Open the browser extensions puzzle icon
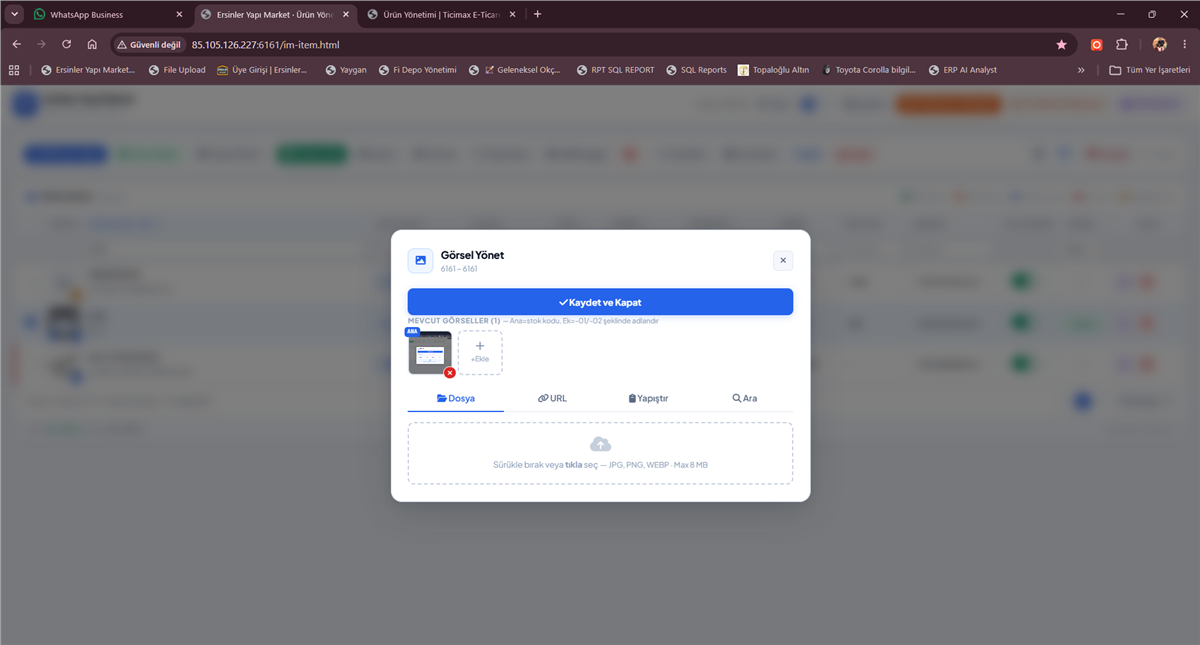 tap(1121, 44)
